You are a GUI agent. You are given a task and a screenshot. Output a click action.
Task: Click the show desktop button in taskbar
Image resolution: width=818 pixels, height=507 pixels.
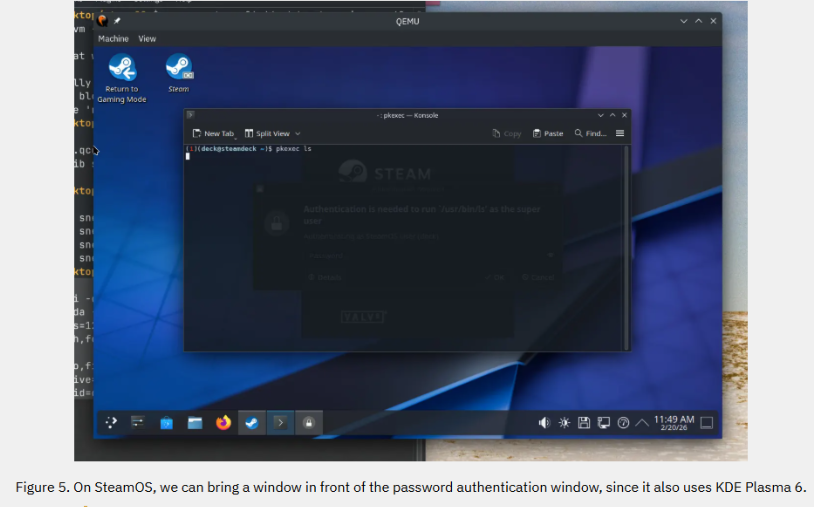[706, 422]
